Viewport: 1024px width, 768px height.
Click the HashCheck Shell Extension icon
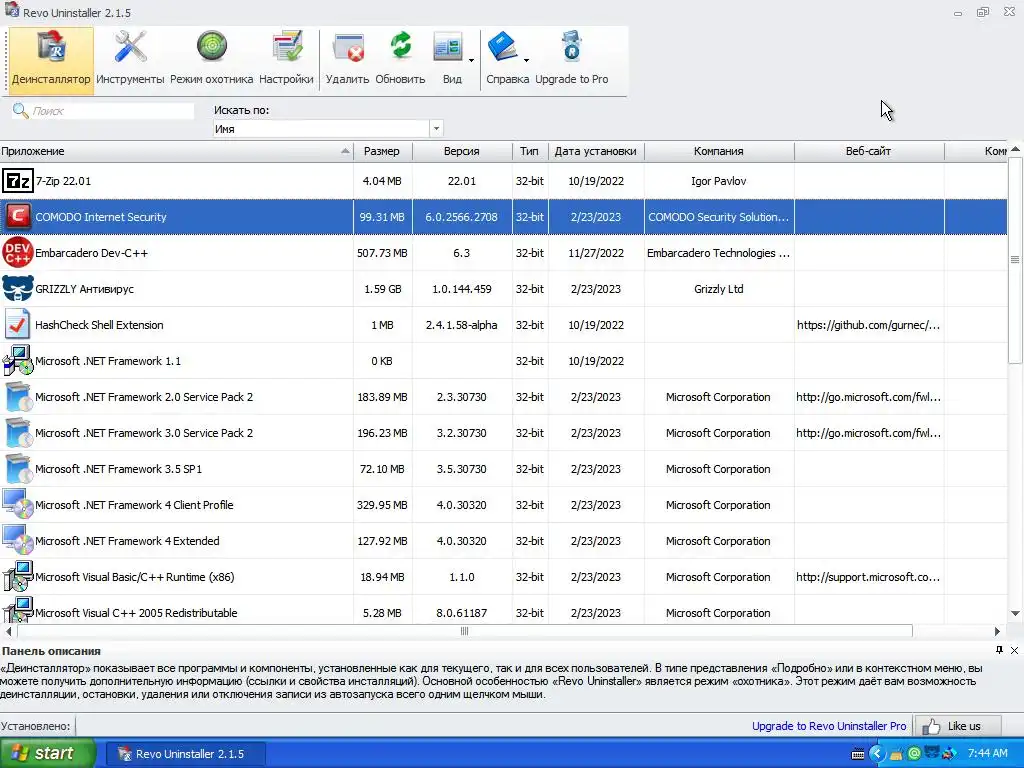(18, 325)
